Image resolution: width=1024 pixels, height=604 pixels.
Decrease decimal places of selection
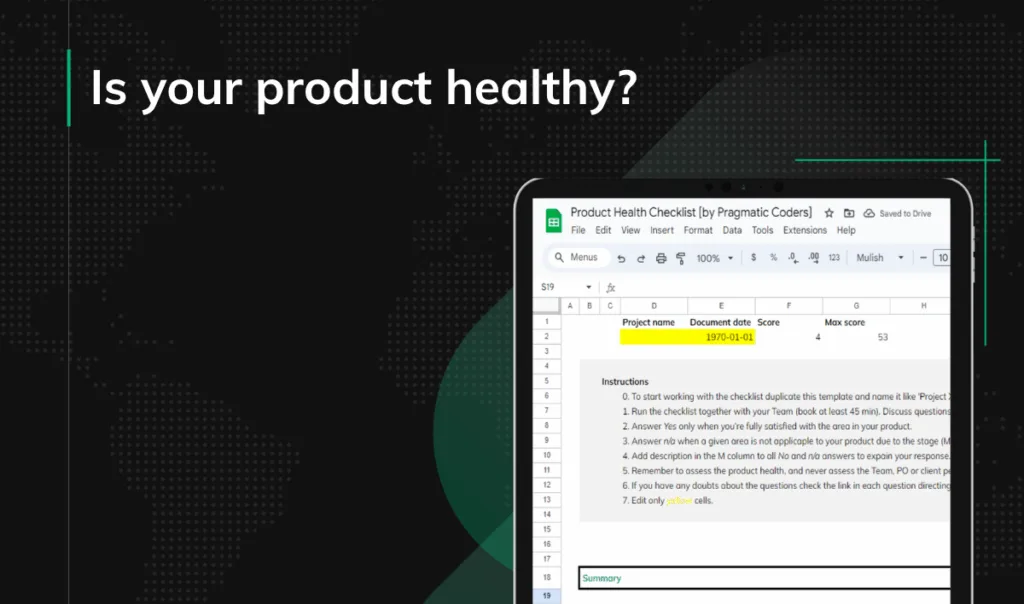(792, 258)
